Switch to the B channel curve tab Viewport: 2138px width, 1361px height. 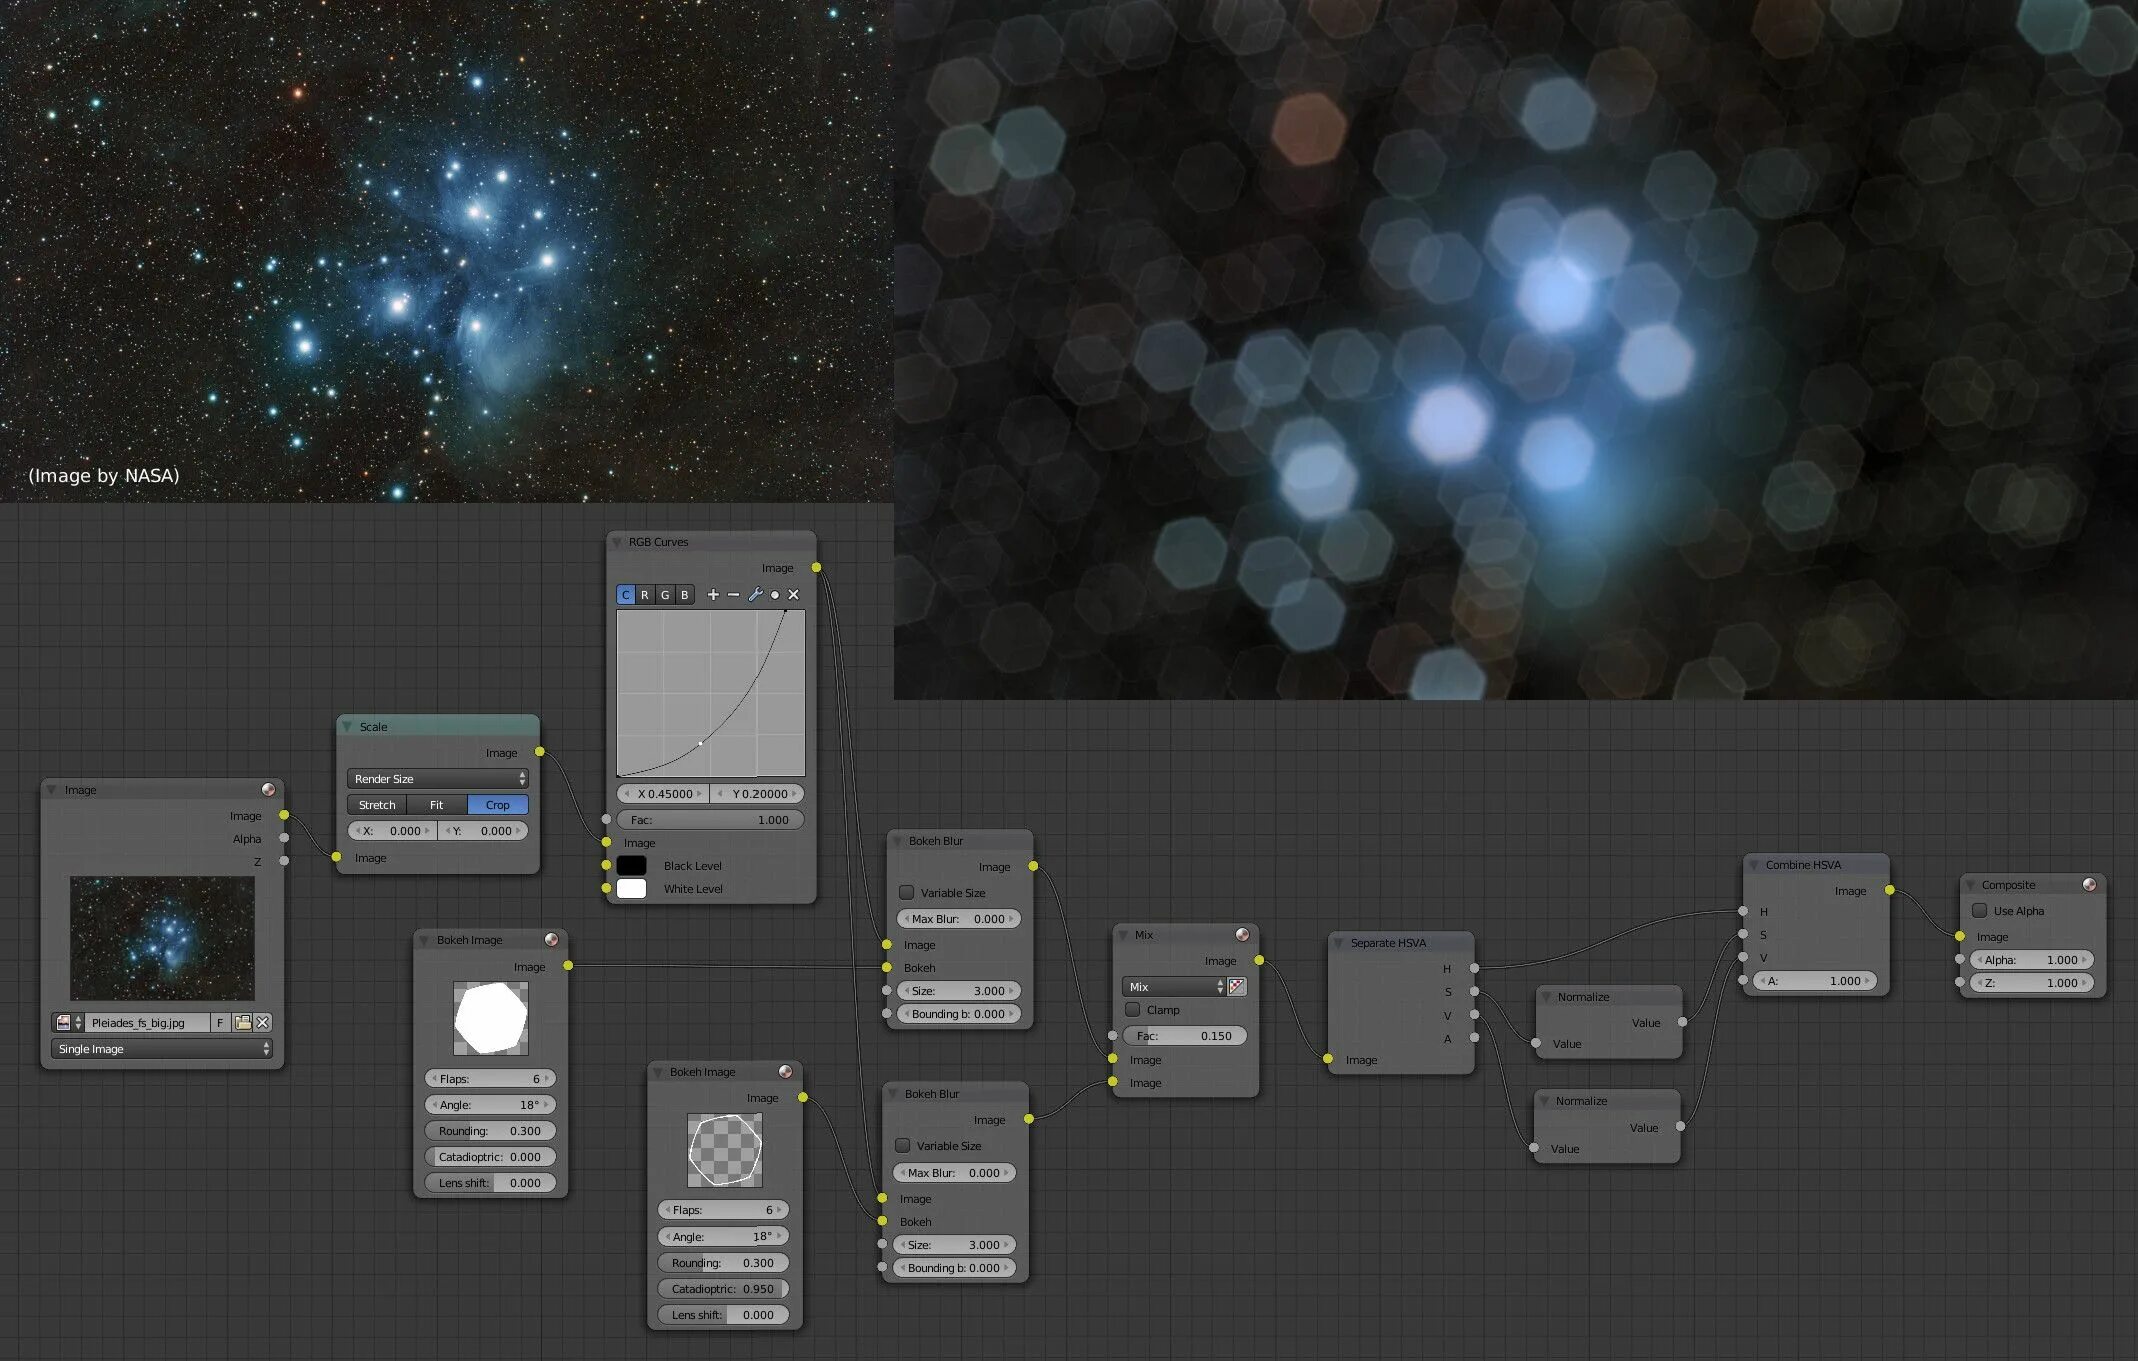(685, 594)
